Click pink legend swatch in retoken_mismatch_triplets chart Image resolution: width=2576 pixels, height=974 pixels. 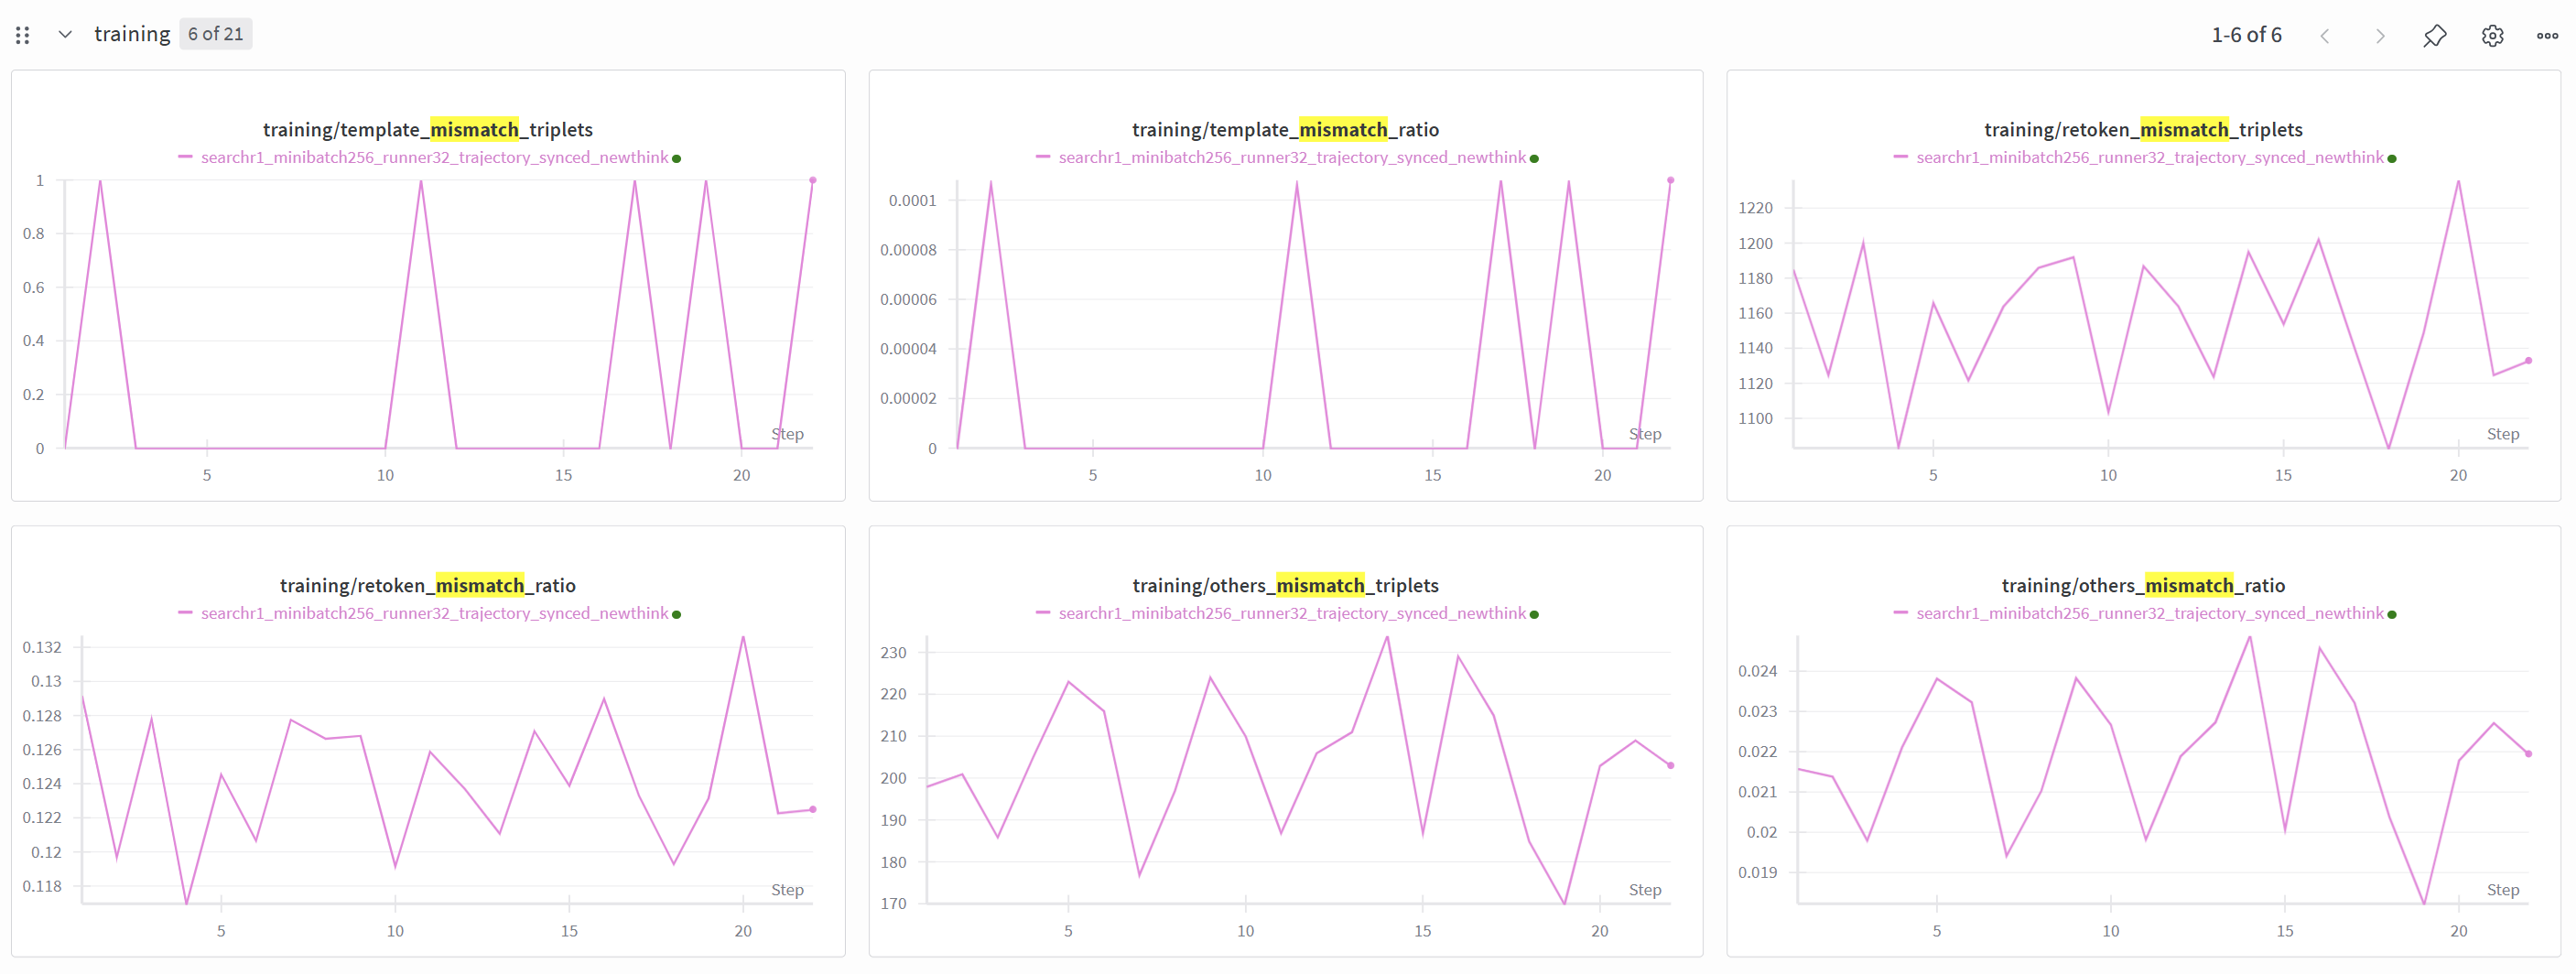[x=1900, y=157]
